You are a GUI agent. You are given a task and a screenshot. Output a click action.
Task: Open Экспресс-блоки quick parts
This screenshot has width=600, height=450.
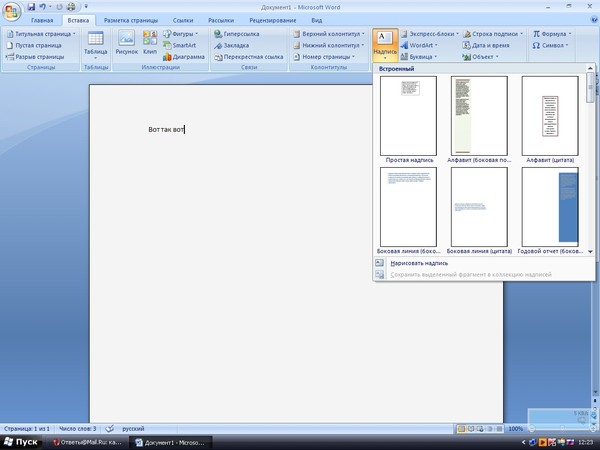tap(429, 34)
